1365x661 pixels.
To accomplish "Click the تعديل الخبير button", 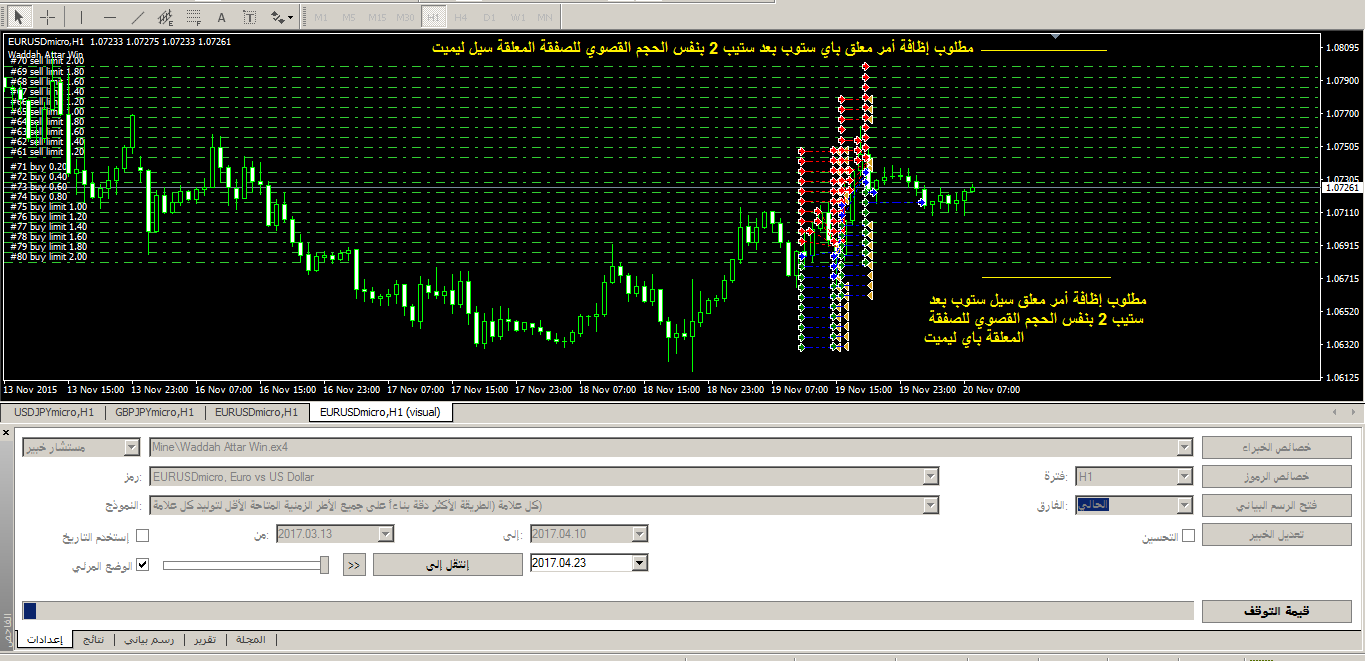I will pyautogui.click(x=1276, y=535).
